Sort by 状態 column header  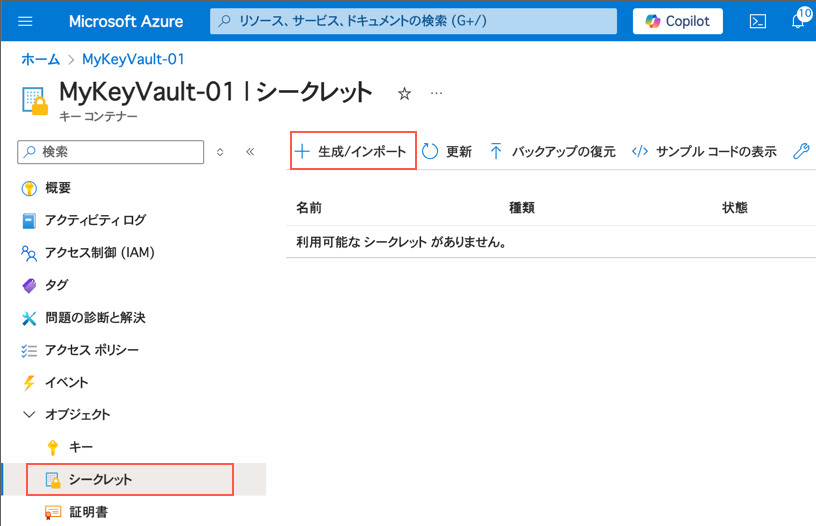click(735, 208)
